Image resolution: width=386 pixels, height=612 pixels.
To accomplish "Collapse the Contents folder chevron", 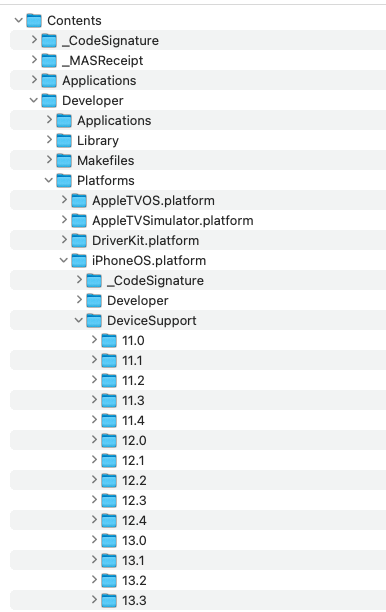I will click(18, 20).
